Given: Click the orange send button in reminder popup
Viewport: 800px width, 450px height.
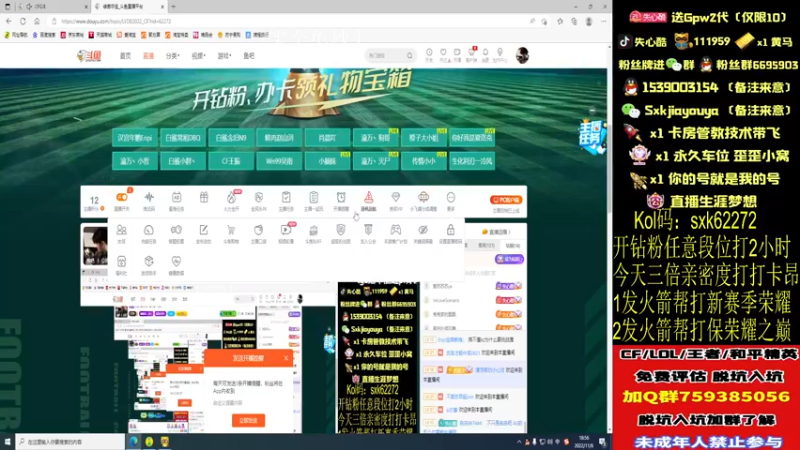Looking at the screenshot, I should tap(248, 420).
